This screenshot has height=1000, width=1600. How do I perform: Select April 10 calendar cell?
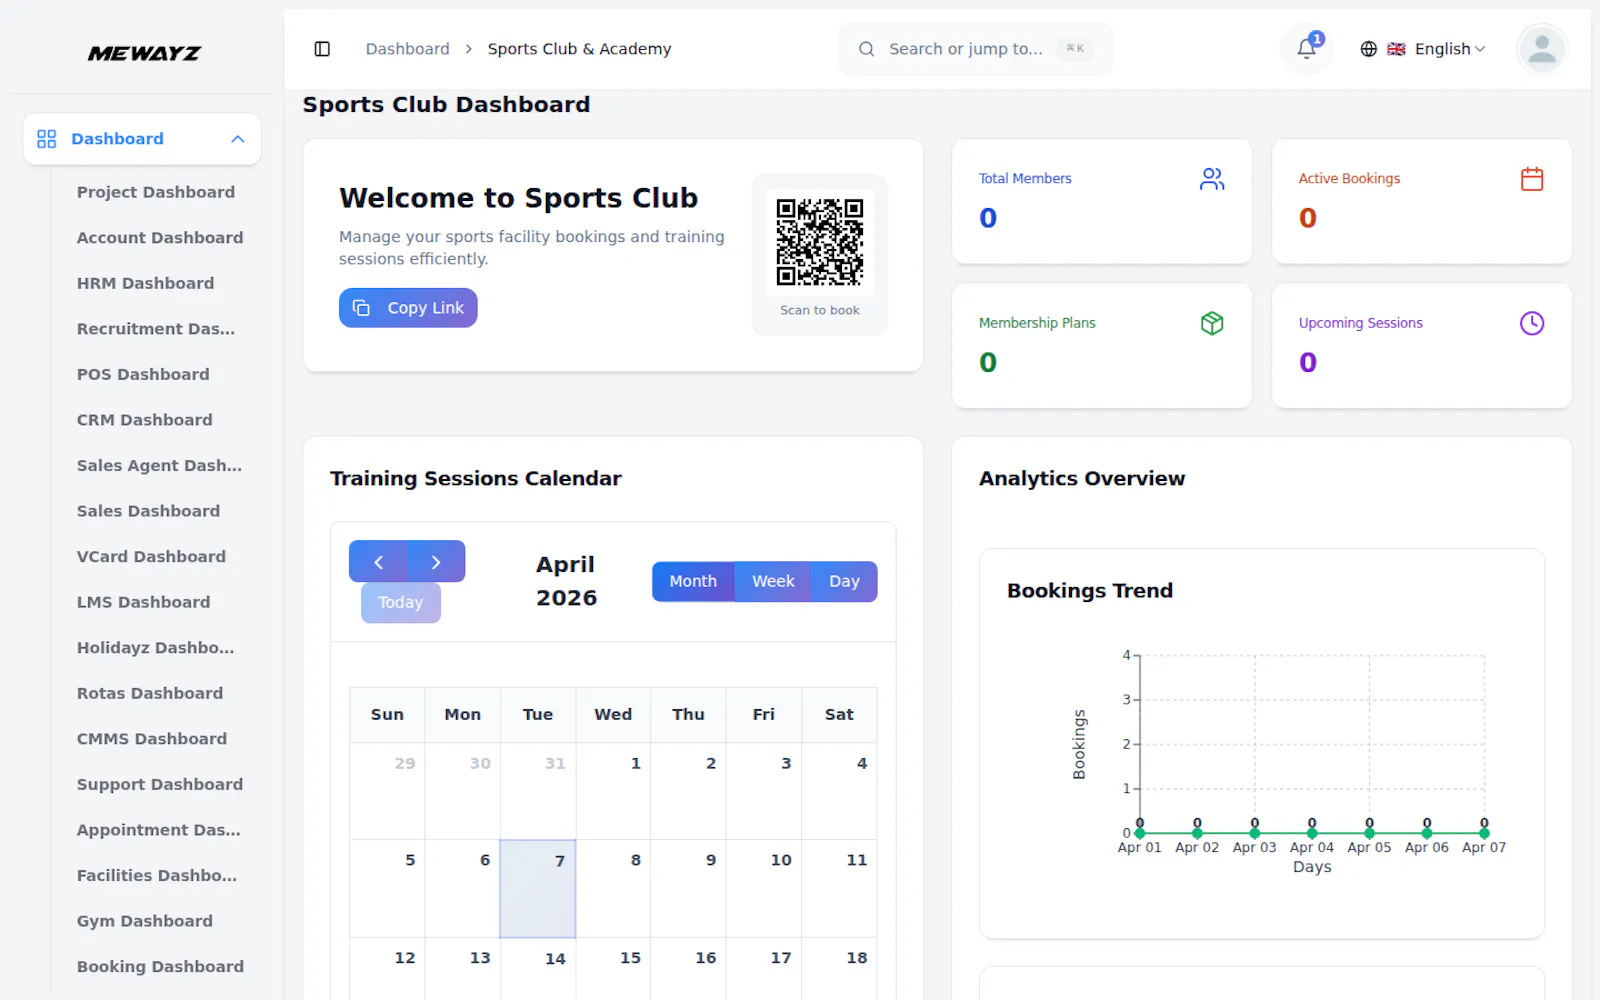pyautogui.click(x=763, y=888)
